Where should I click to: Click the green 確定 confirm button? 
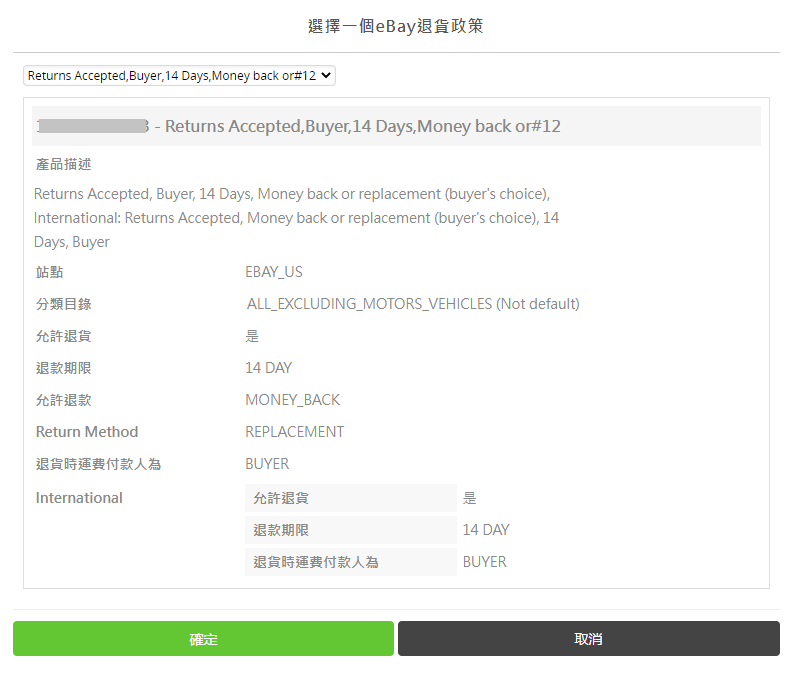pos(203,639)
